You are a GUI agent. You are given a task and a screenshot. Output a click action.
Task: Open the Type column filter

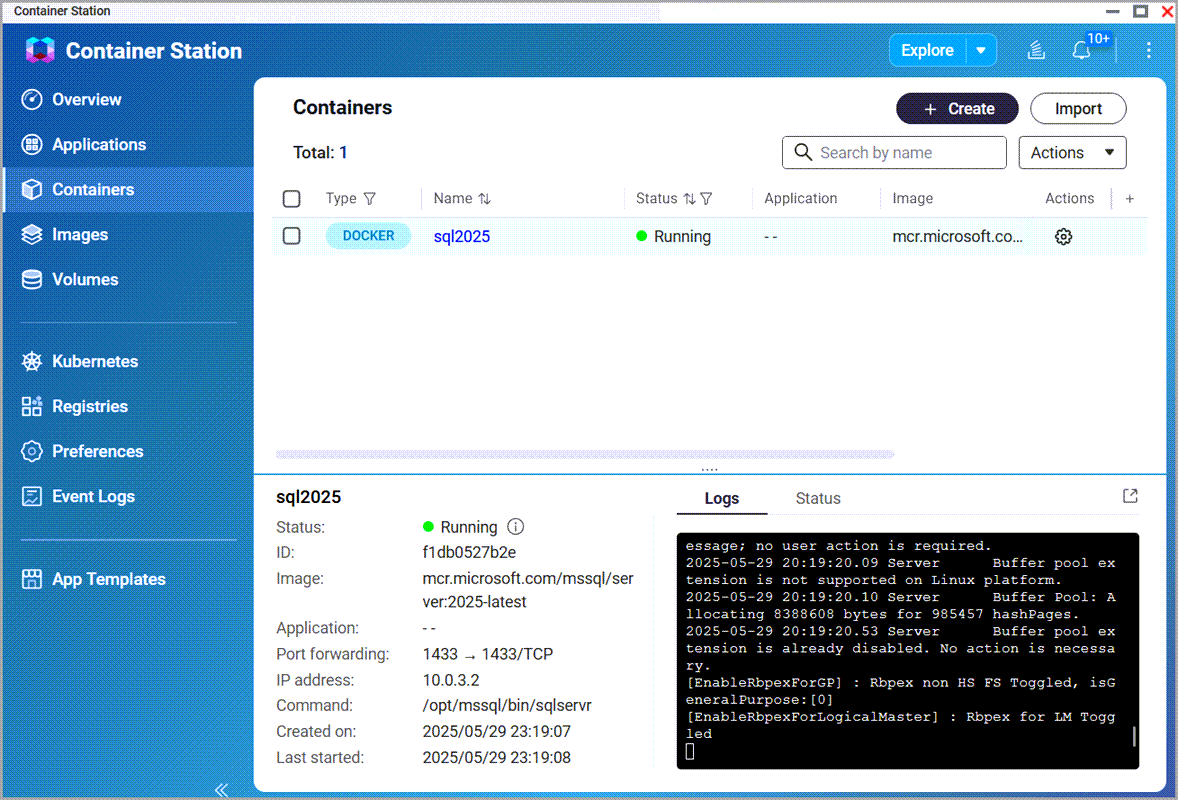[370, 198]
